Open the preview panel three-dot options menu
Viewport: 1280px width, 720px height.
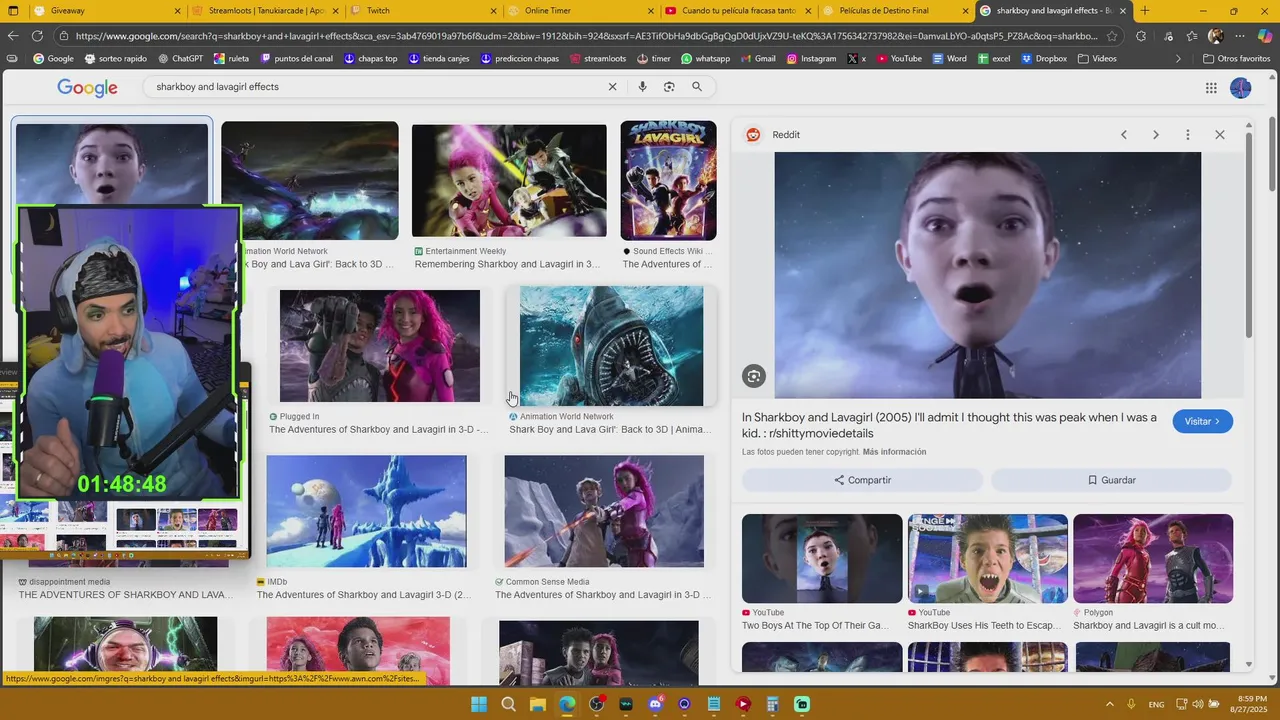(1188, 135)
